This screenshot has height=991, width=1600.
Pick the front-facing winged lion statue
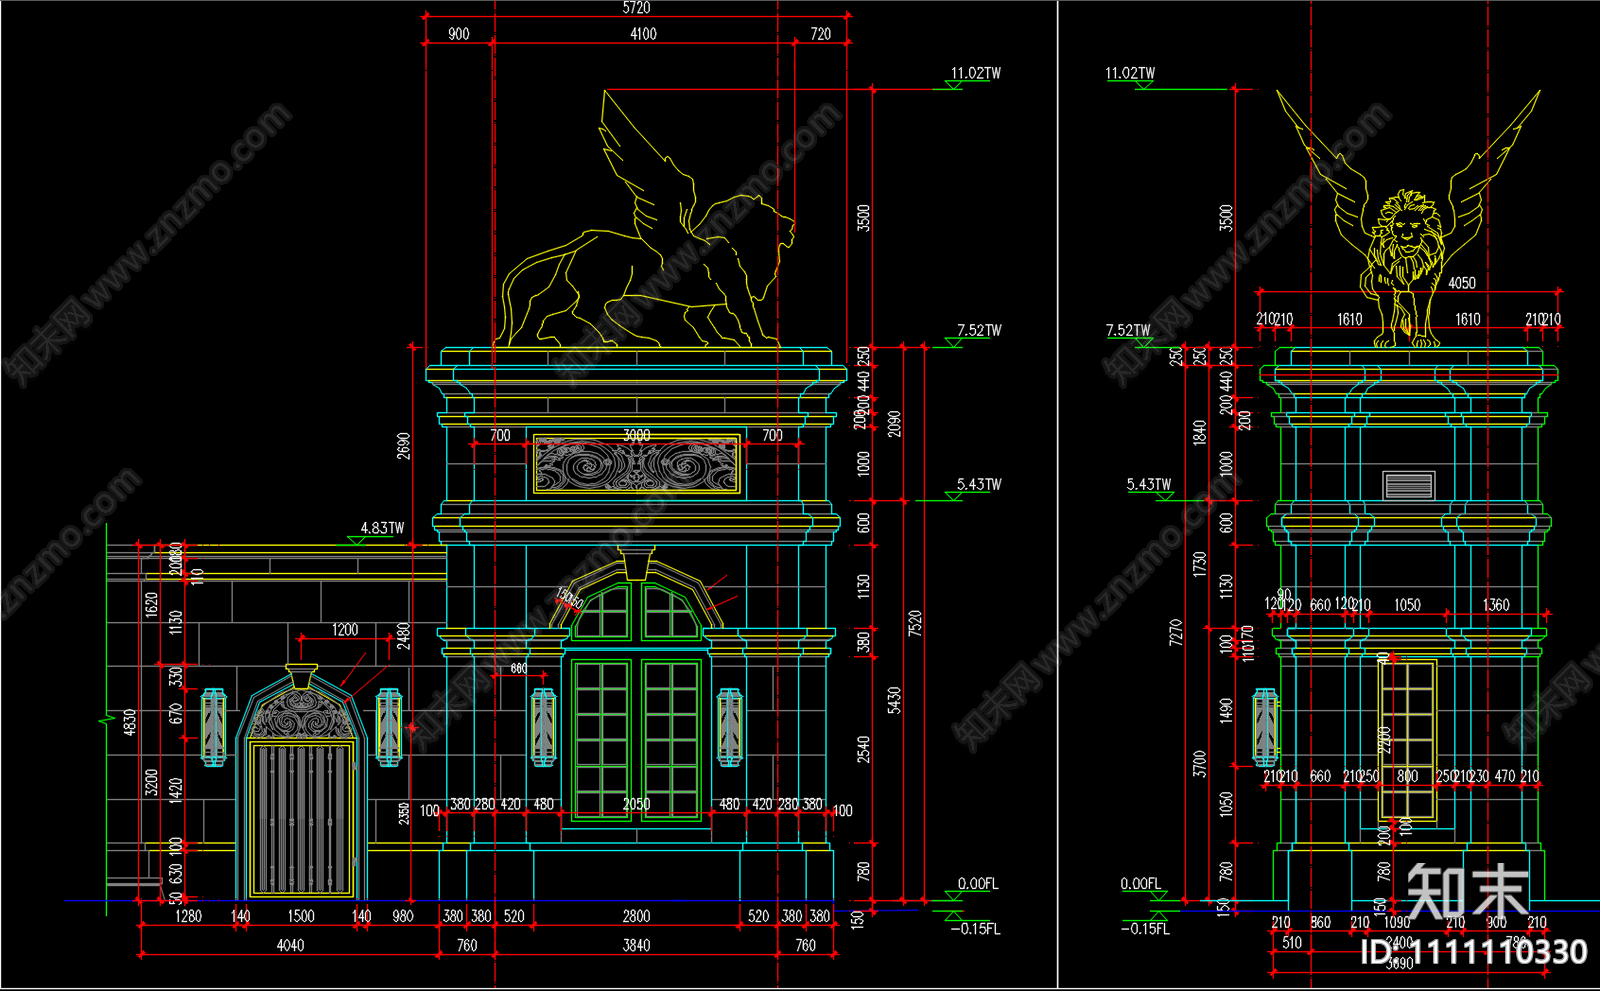click(x=1408, y=220)
